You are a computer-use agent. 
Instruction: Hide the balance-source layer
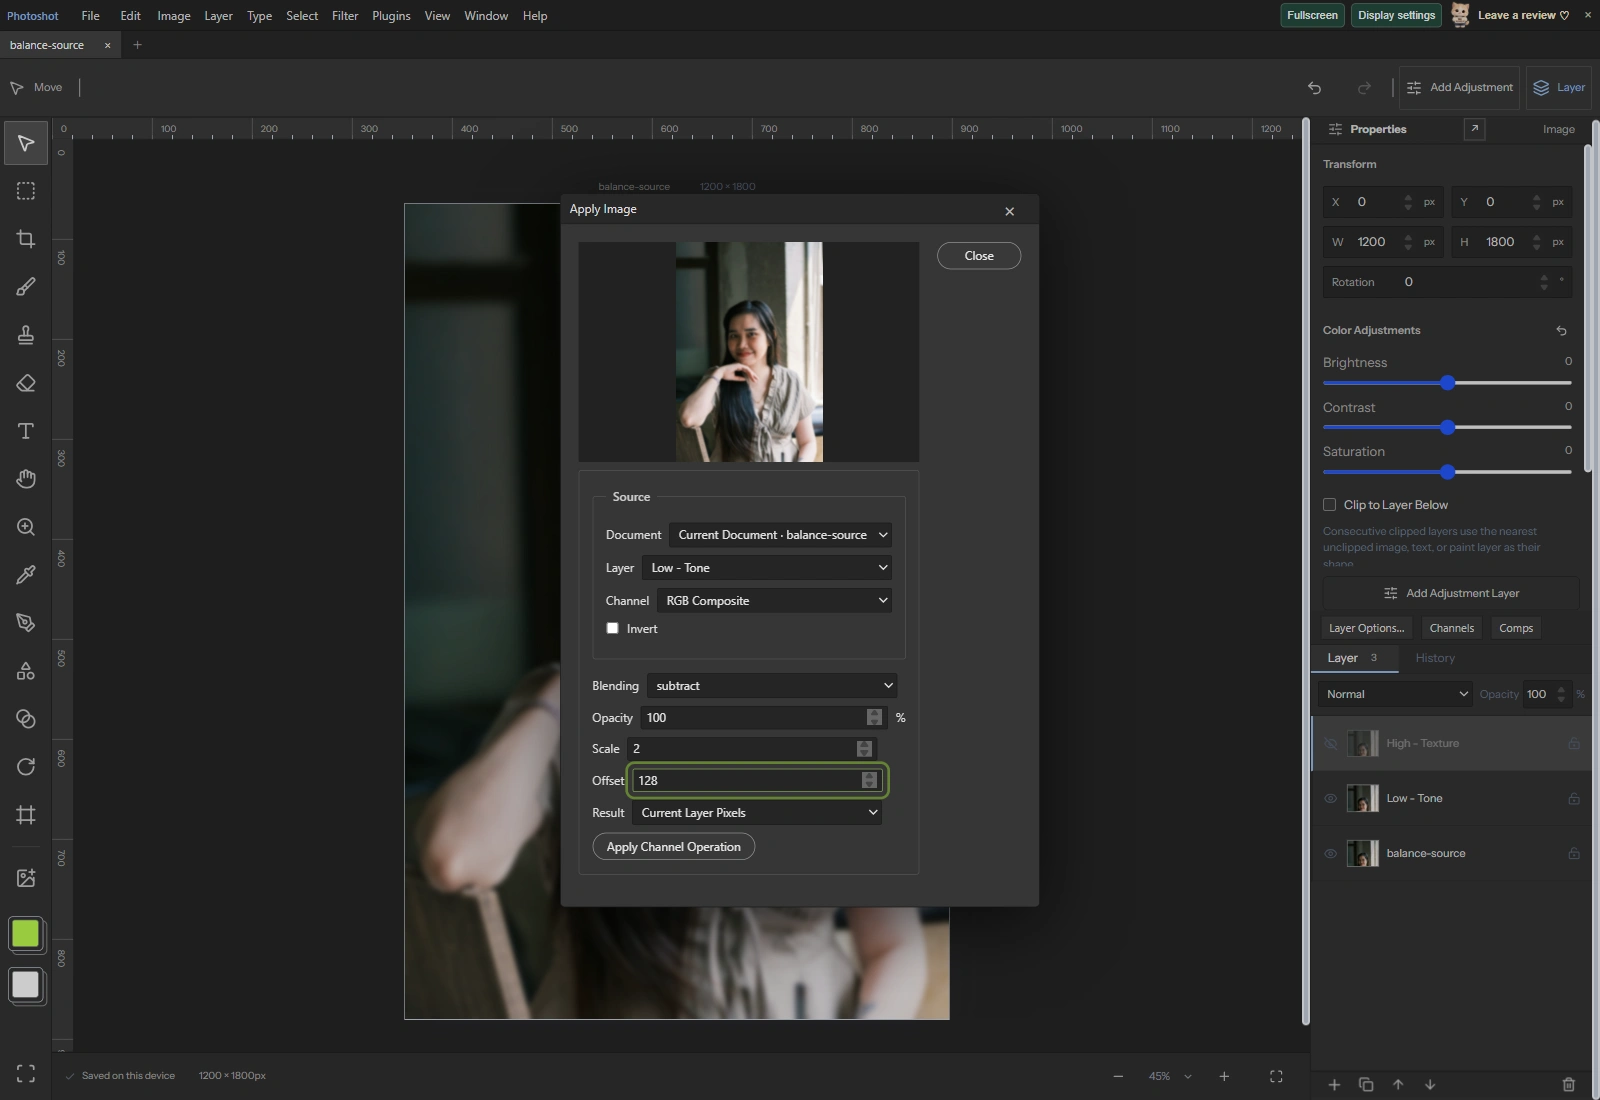pos(1330,854)
